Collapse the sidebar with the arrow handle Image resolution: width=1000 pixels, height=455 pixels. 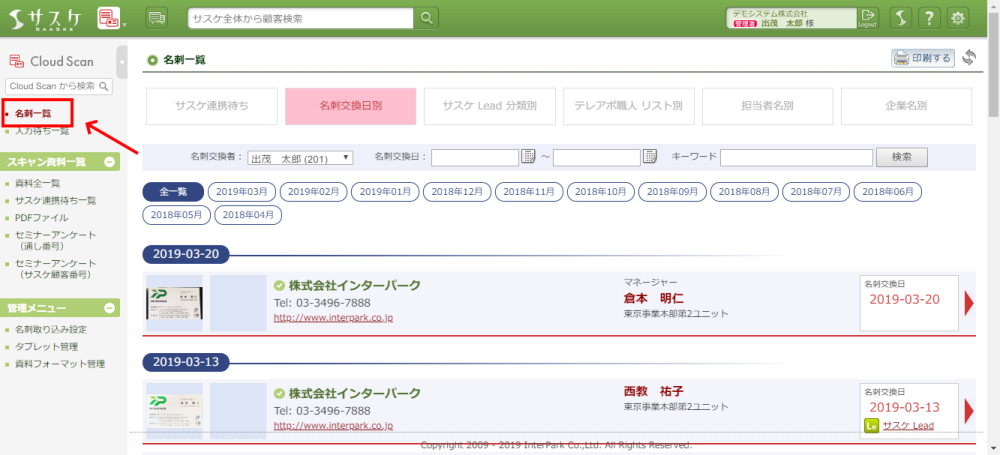122,62
